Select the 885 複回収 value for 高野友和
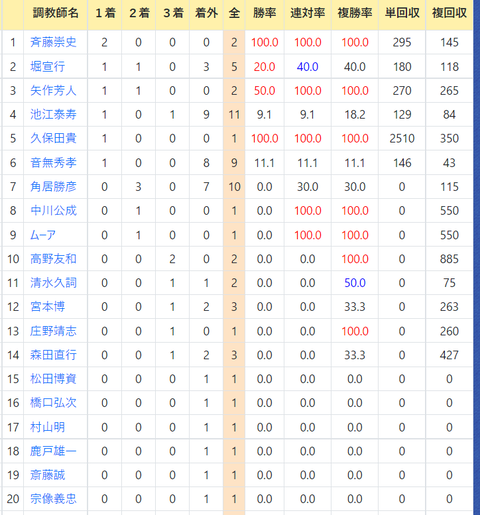 point(449,259)
